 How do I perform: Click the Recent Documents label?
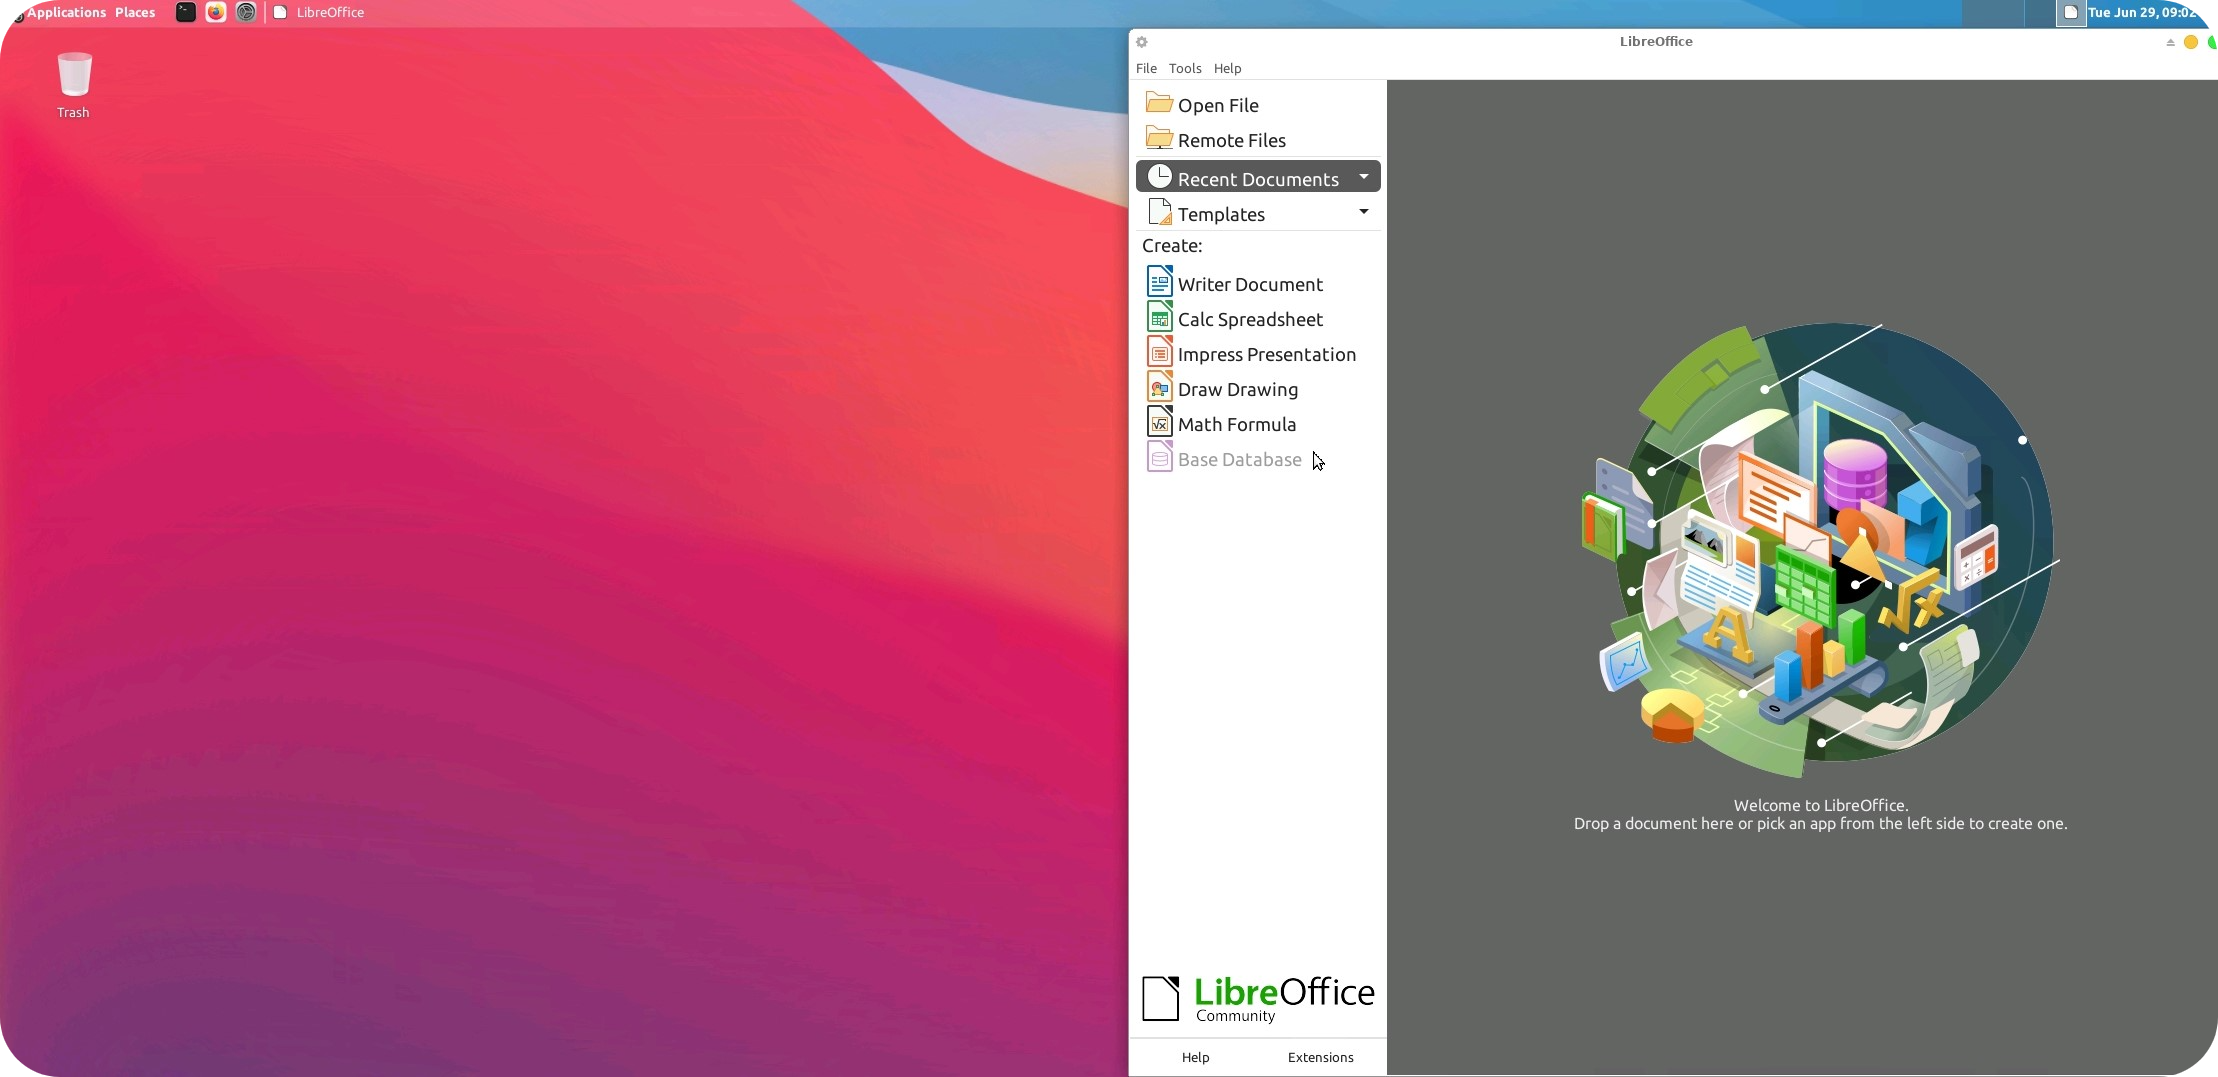pos(1258,179)
